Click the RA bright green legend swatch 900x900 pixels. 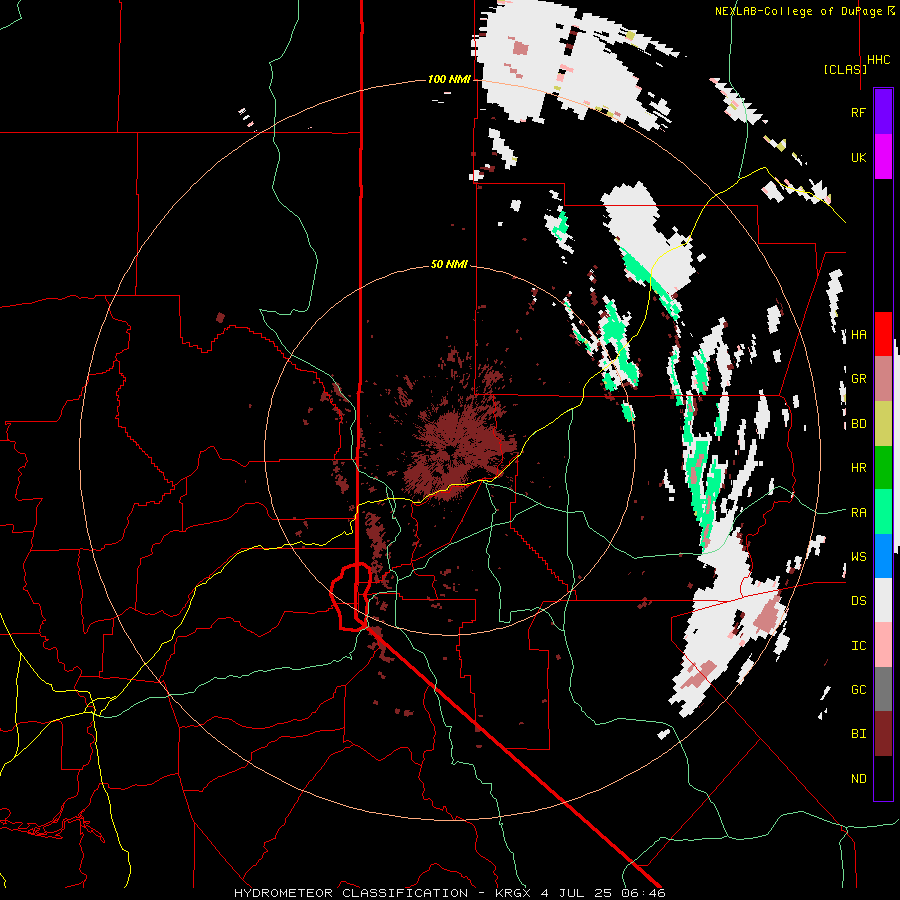tap(883, 512)
